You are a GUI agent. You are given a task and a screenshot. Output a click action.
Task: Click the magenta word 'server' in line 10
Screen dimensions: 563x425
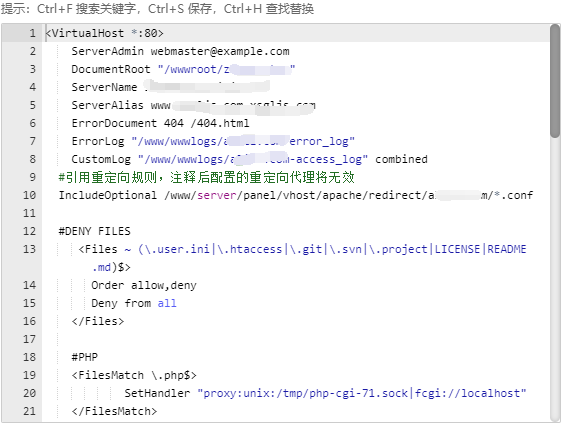click(x=217, y=195)
